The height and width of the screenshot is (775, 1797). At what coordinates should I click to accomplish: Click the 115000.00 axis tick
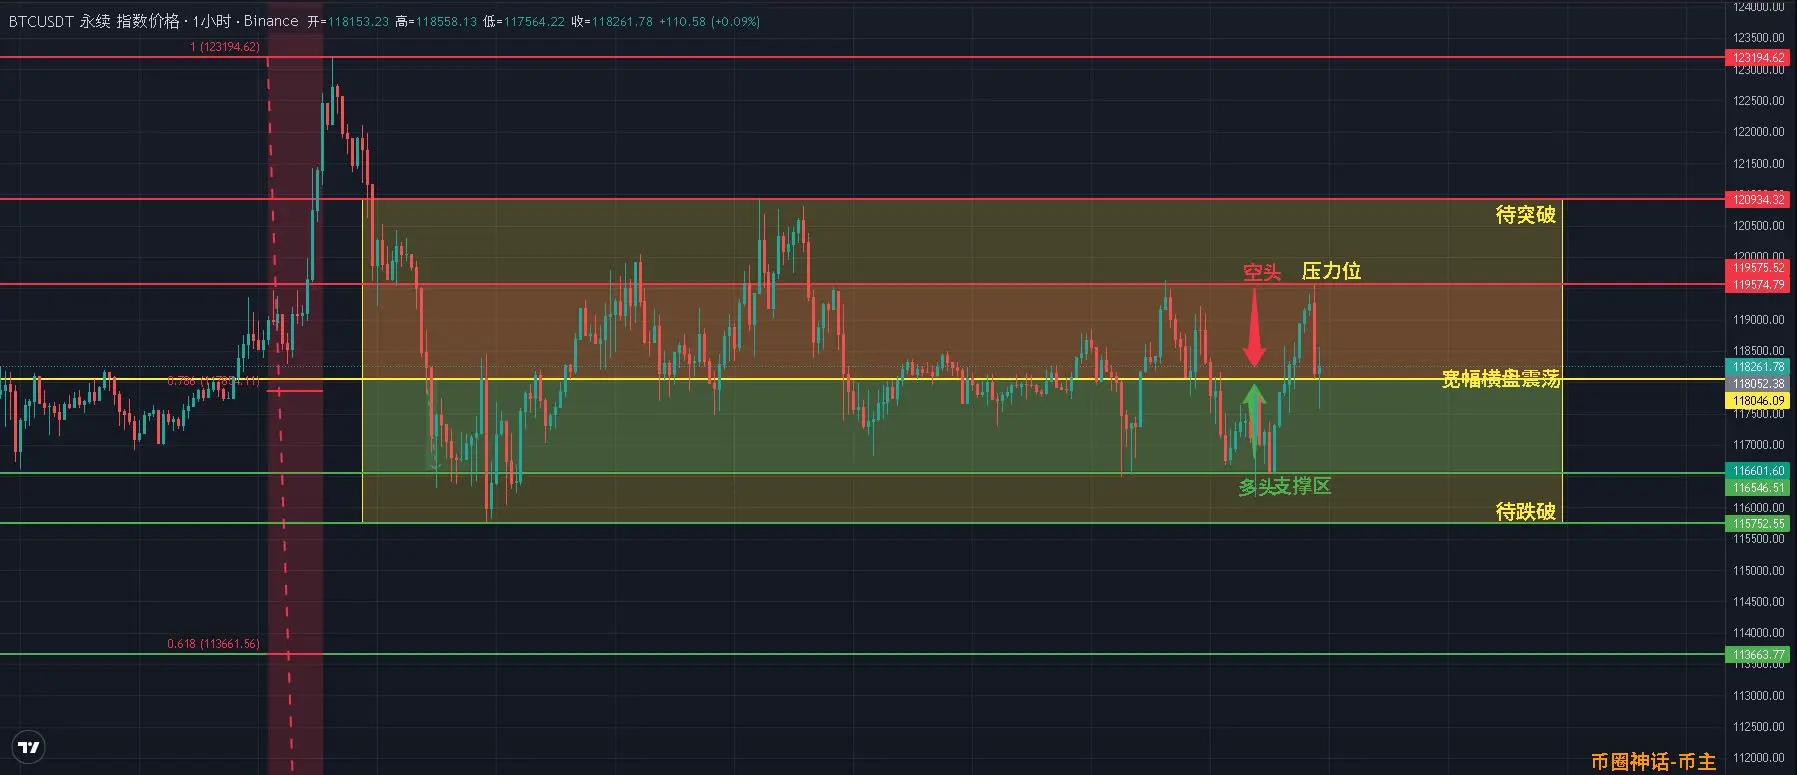click(1759, 571)
